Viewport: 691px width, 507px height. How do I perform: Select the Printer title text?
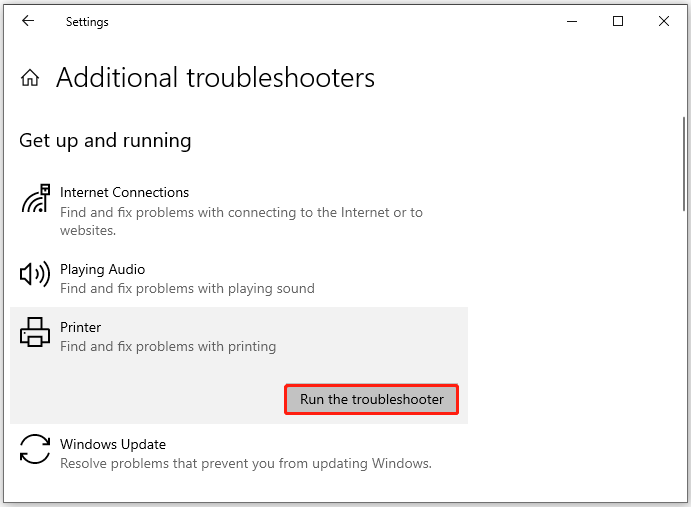click(x=80, y=327)
